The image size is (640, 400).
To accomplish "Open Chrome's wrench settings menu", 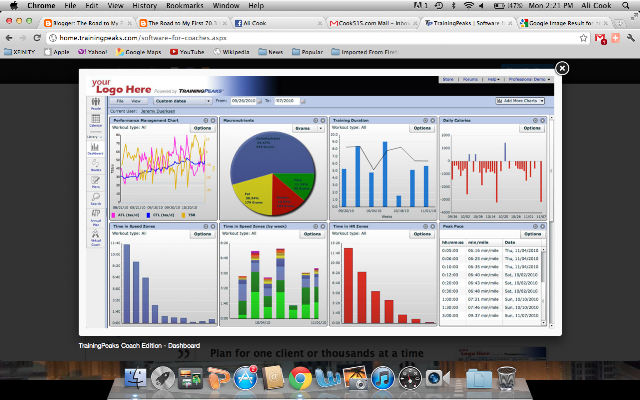I will tap(631, 38).
